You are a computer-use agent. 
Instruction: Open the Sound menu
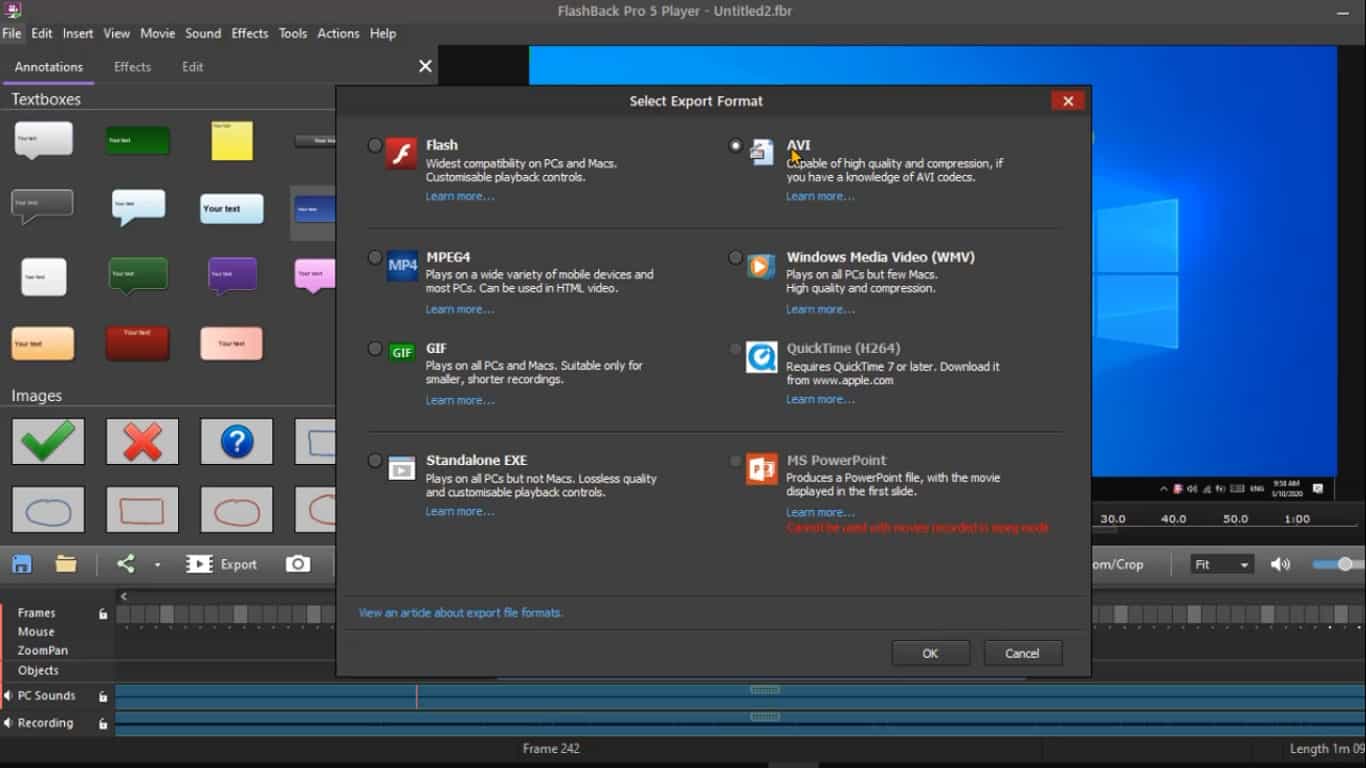click(203, 33)
